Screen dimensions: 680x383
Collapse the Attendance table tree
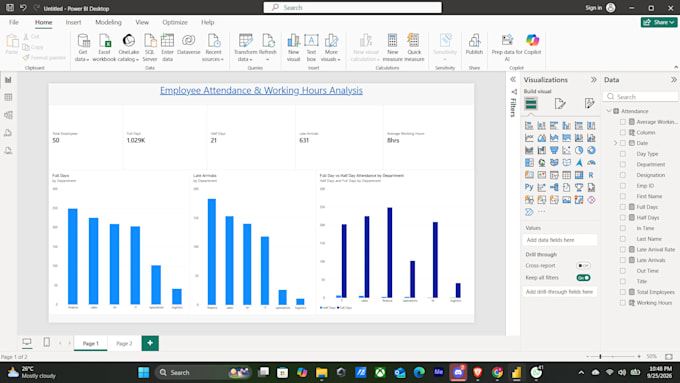(x=609, y=111)
